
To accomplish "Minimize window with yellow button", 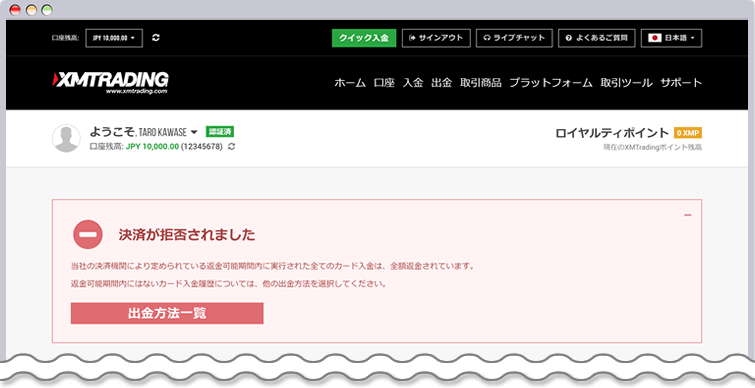I will [x=31, y=10].
